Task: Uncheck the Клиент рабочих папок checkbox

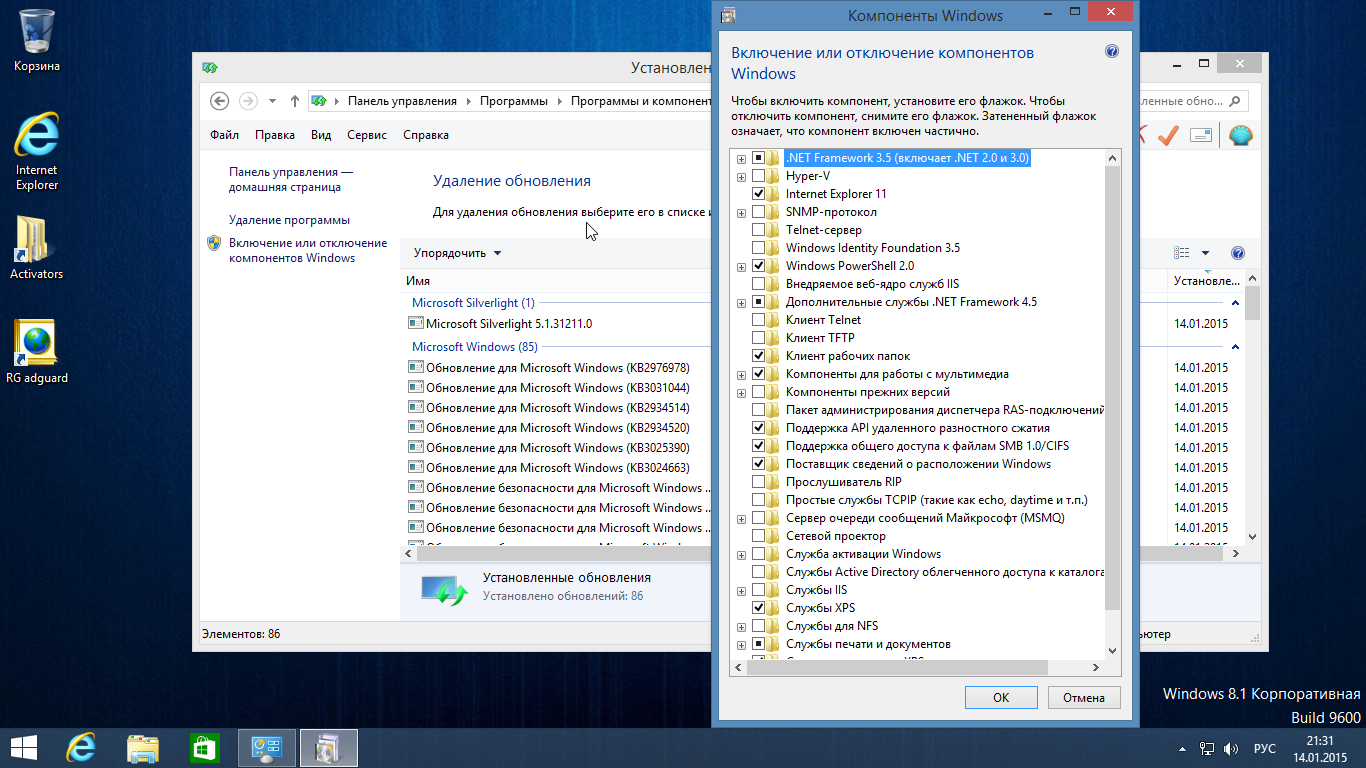Action: click(759, 356)
